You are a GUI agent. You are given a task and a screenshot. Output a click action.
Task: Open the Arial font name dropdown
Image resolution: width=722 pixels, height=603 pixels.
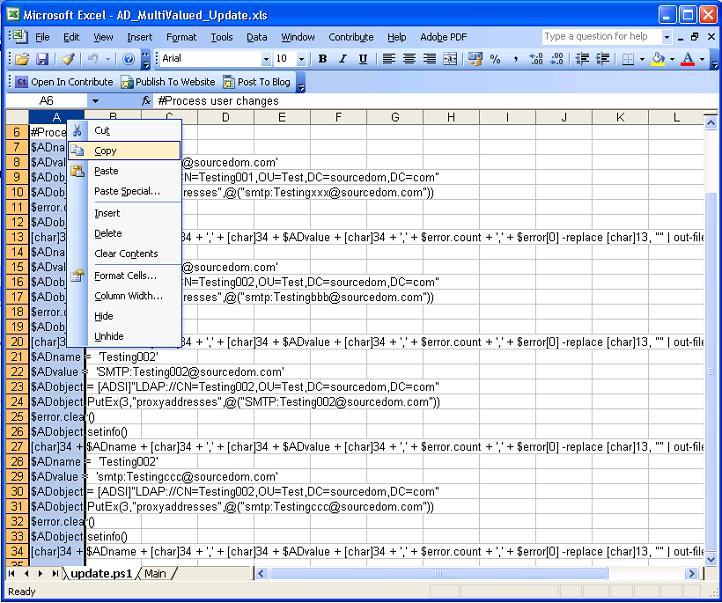pos(265,60)
